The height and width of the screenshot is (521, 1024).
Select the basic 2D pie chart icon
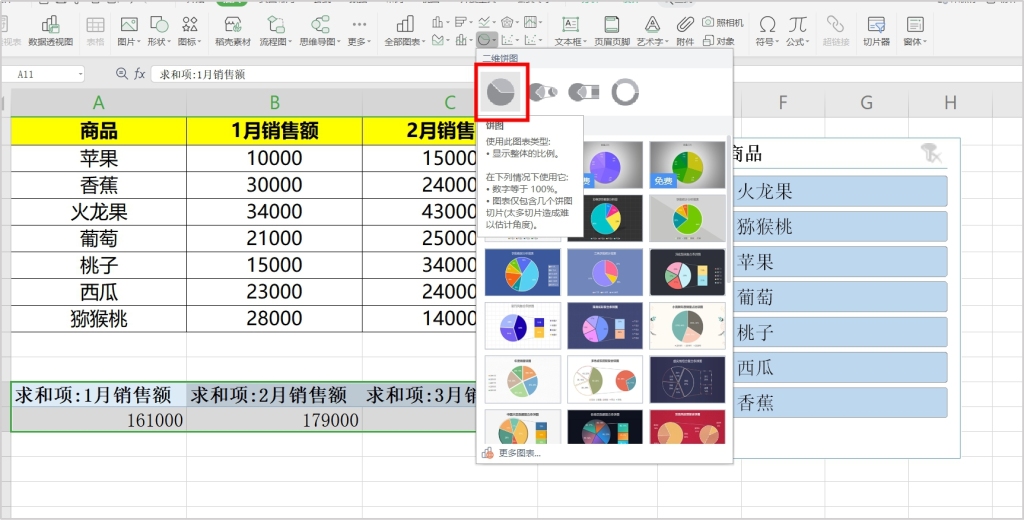pyautogui.click(x=501, y=93)
